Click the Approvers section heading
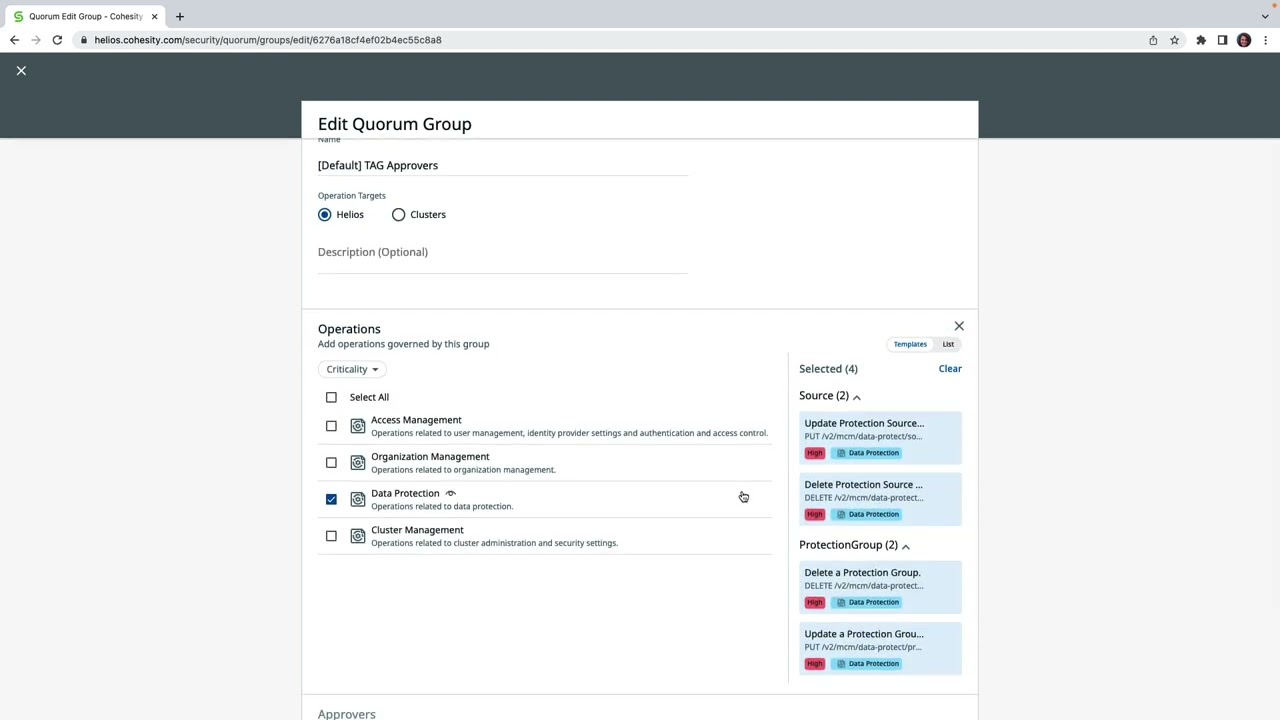Image resolution: width=1280 pixels, height=720 pixels. (x=347, y=713)
